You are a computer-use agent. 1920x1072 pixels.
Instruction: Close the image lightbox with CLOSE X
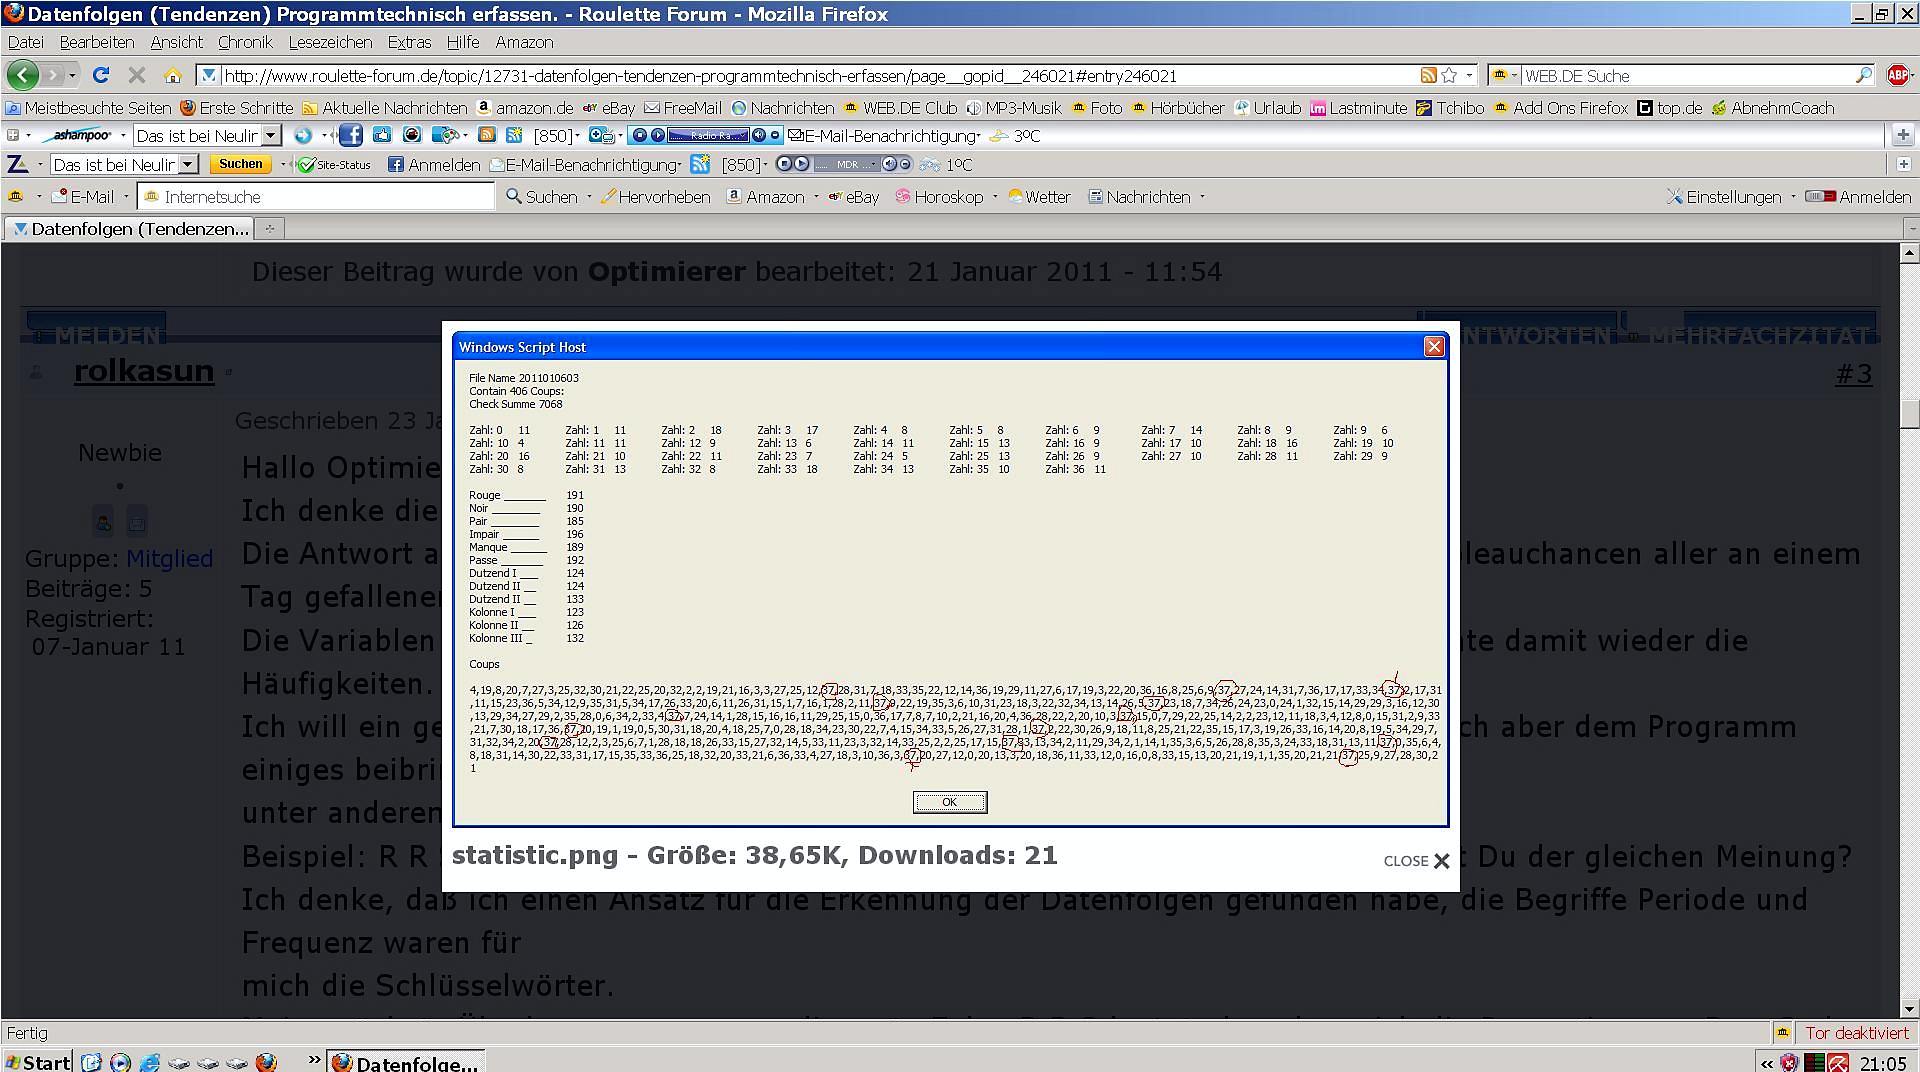1417,861
